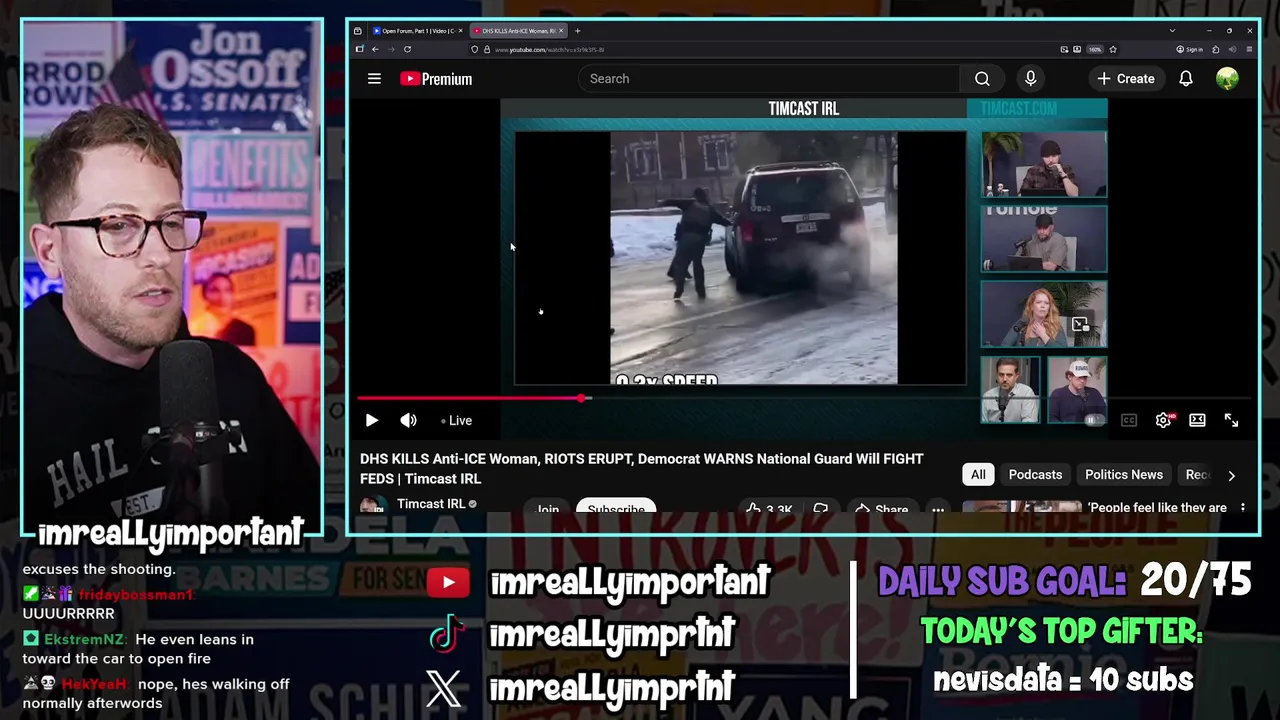This screenshot has height=720, width=1280.
Task: Play the Timcast IRL video
Action: click(371, 421)
